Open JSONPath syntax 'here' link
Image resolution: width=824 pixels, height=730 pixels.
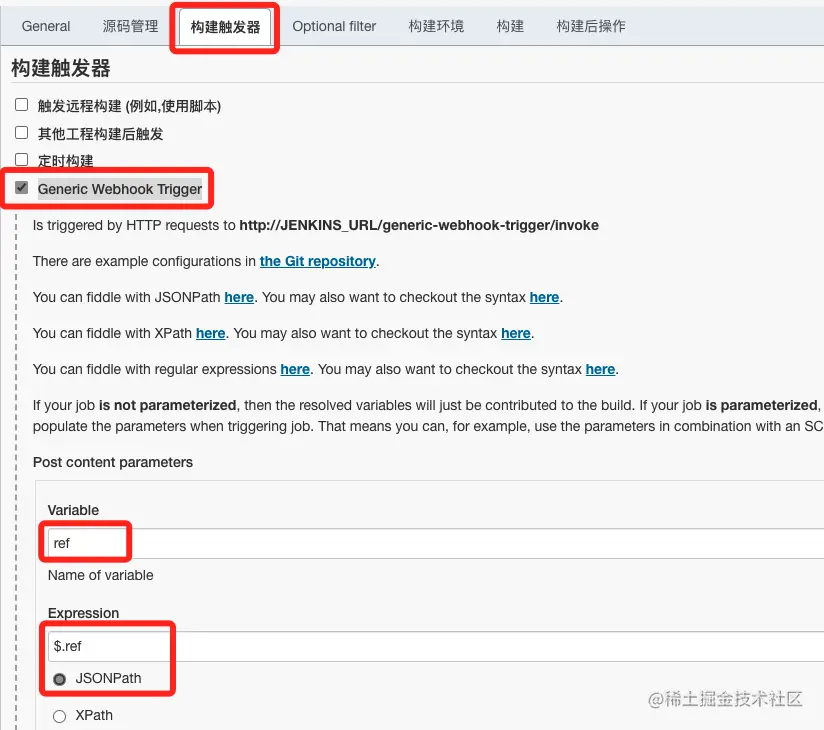click(544, 297)
